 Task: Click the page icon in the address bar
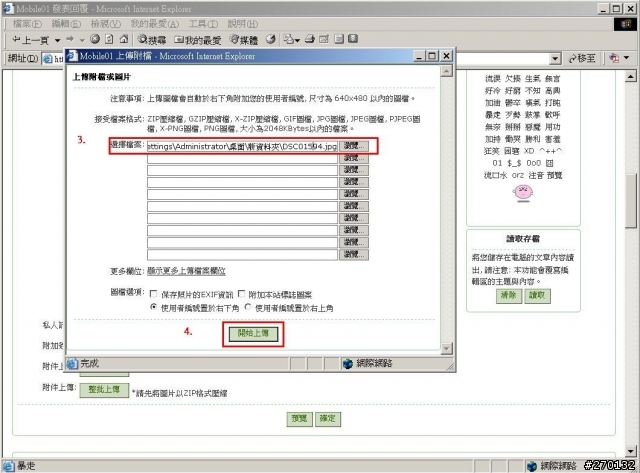click(48, 59)
